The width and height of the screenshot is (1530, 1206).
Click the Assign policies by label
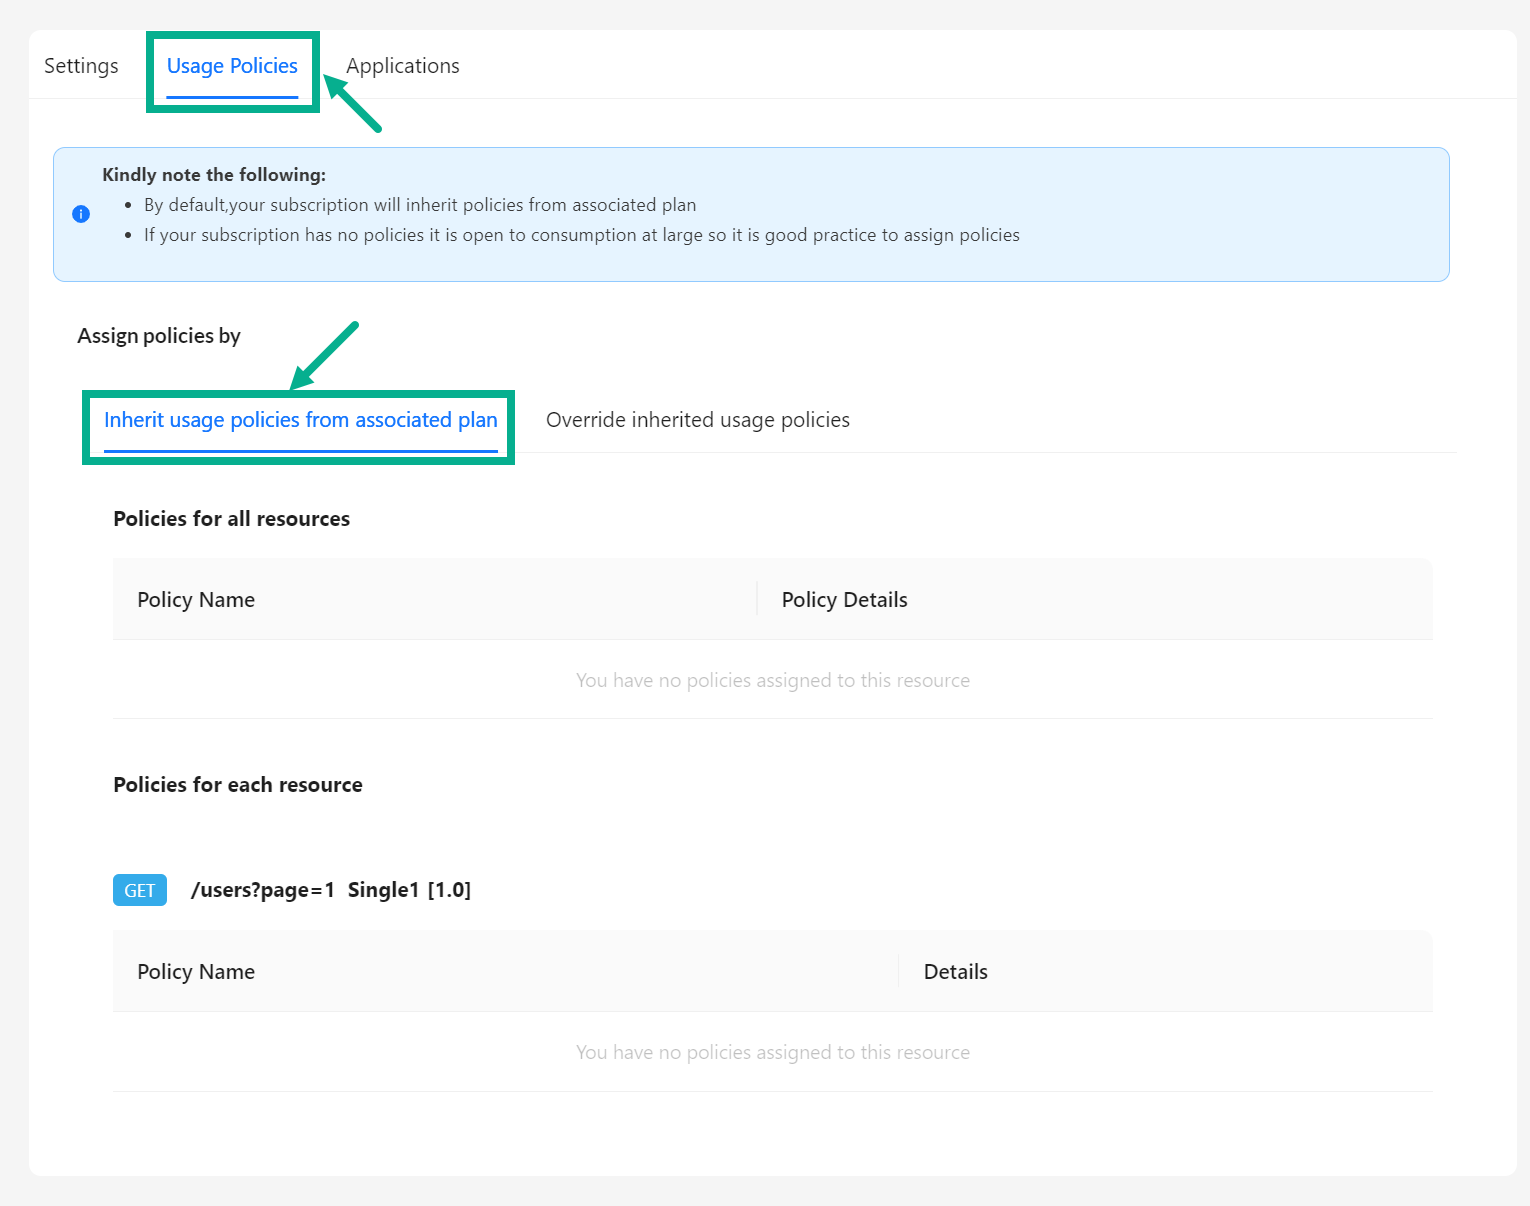tap(158, 335)
